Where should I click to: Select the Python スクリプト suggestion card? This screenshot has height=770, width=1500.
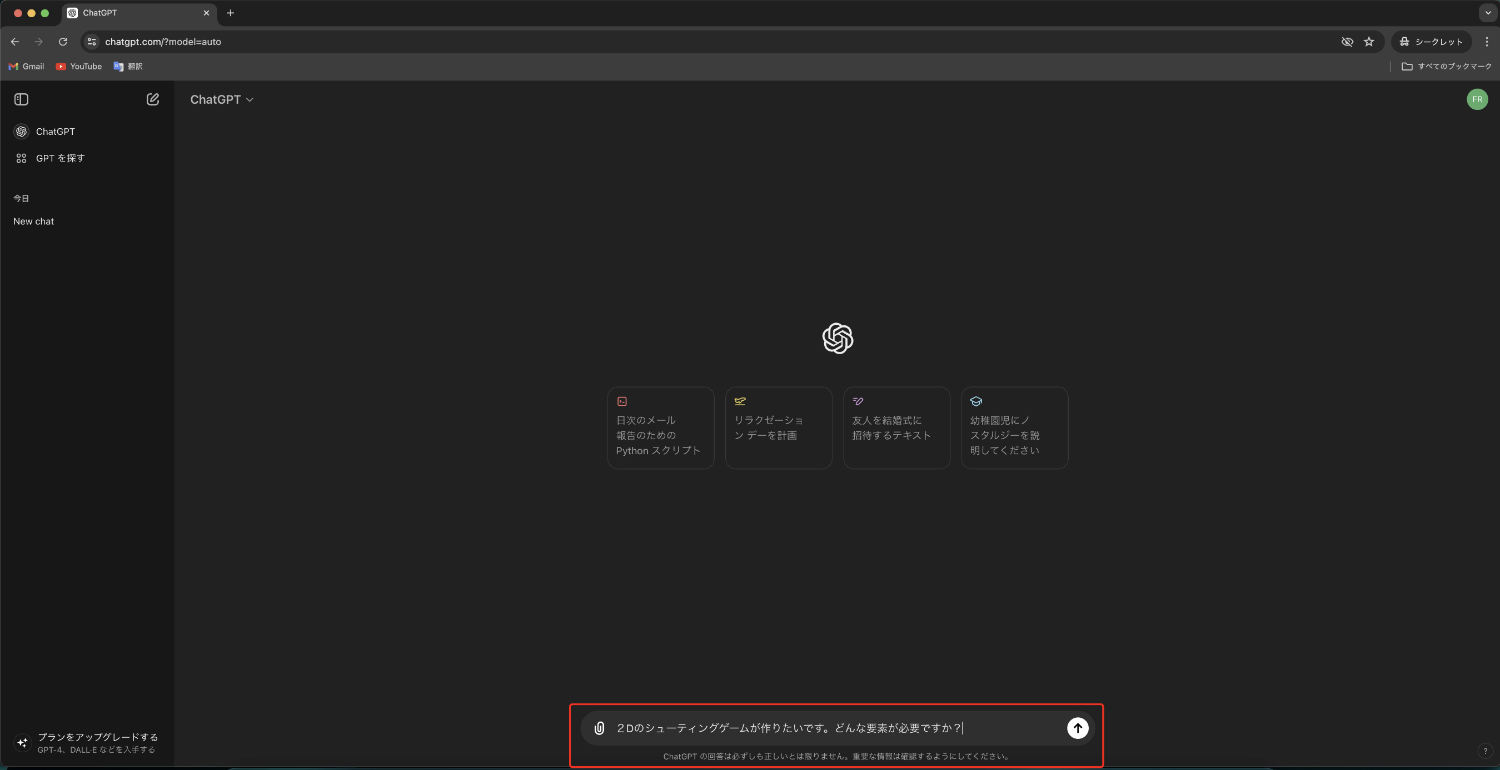(x=661, y=428)
